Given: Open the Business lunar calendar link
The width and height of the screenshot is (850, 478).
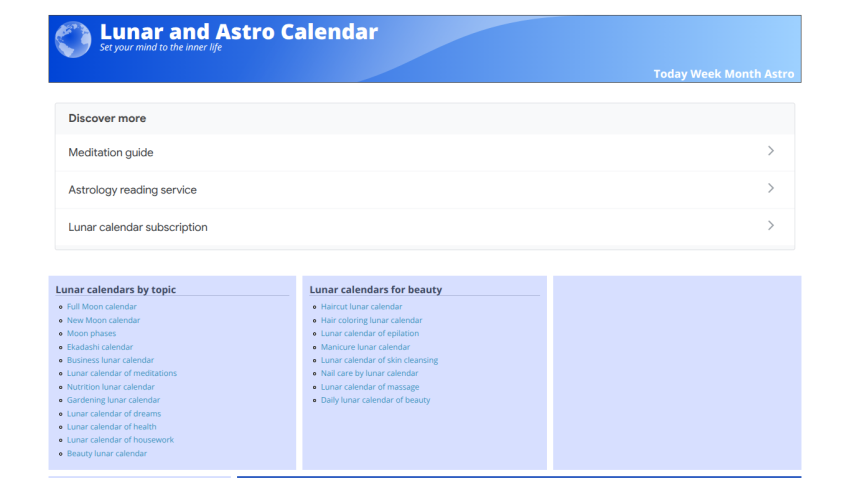Looking at the screenshot, I should (110, 360).
